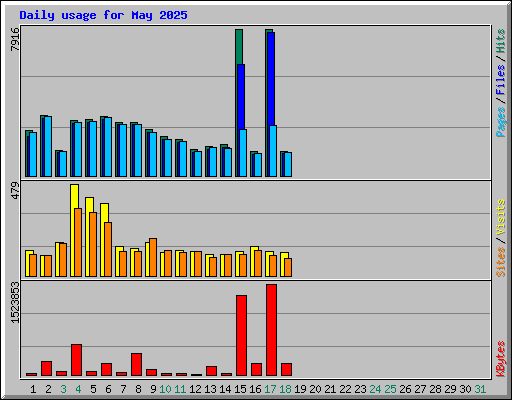The width and height of the screenshot is (512, 400).
Task: Select day 21 on the x-axis
Action: pos(330,389)
